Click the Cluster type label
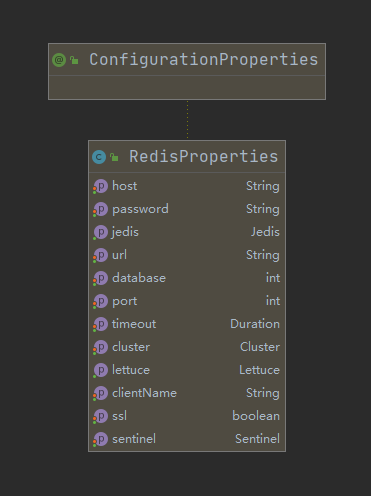371x496 pixels. (x=260, y=347)
